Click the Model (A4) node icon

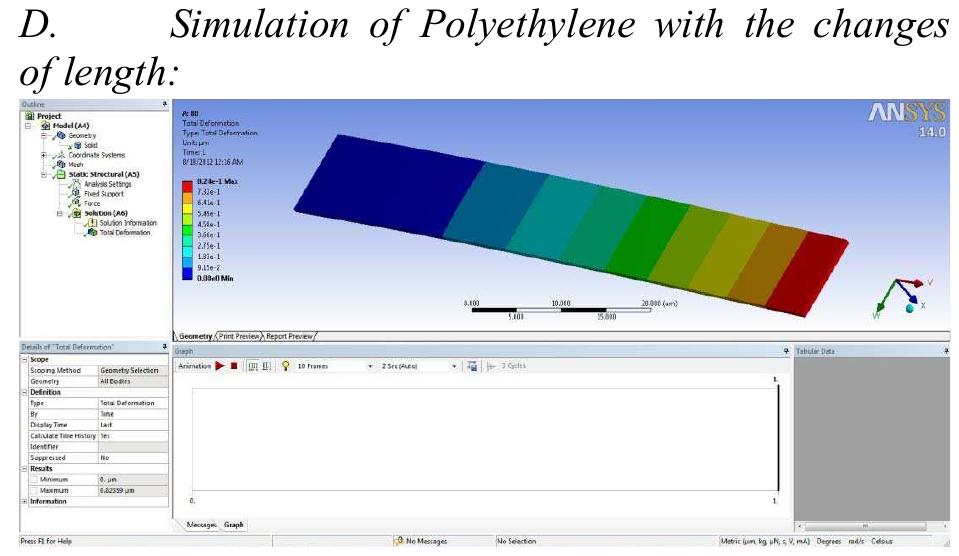[45, 125]
